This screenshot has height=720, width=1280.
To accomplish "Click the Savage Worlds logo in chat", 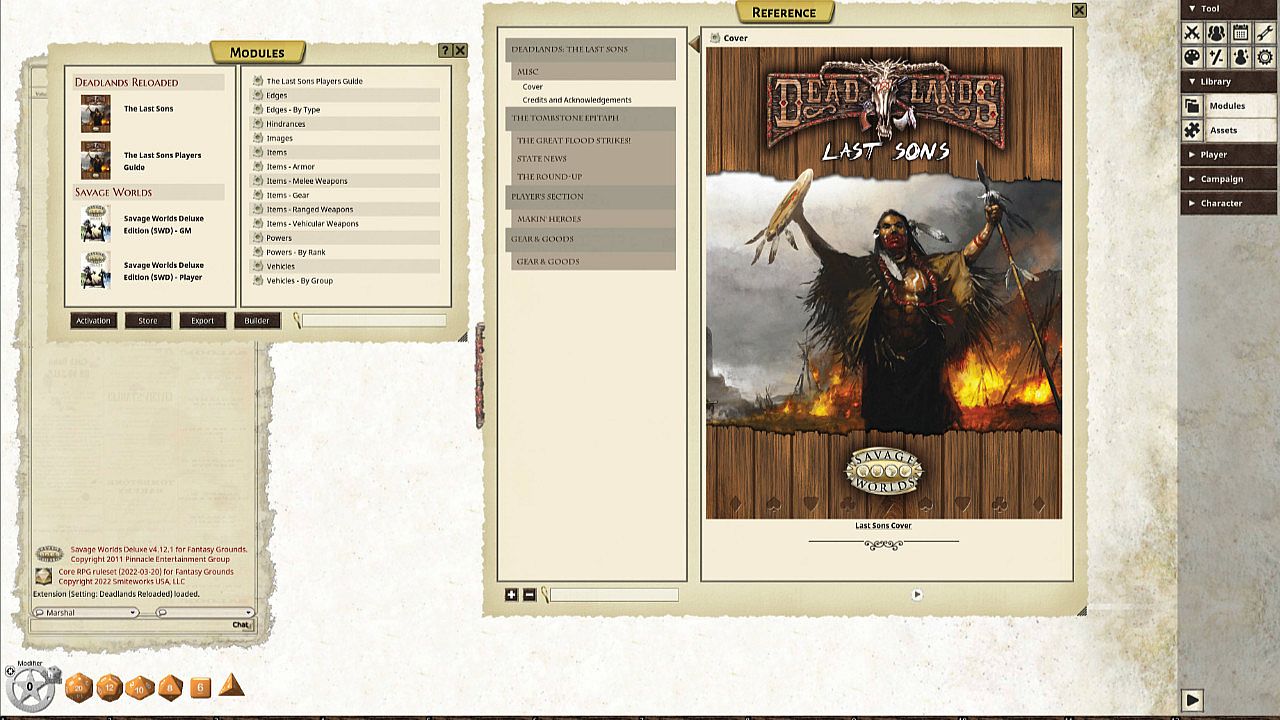I will [49, 553].
